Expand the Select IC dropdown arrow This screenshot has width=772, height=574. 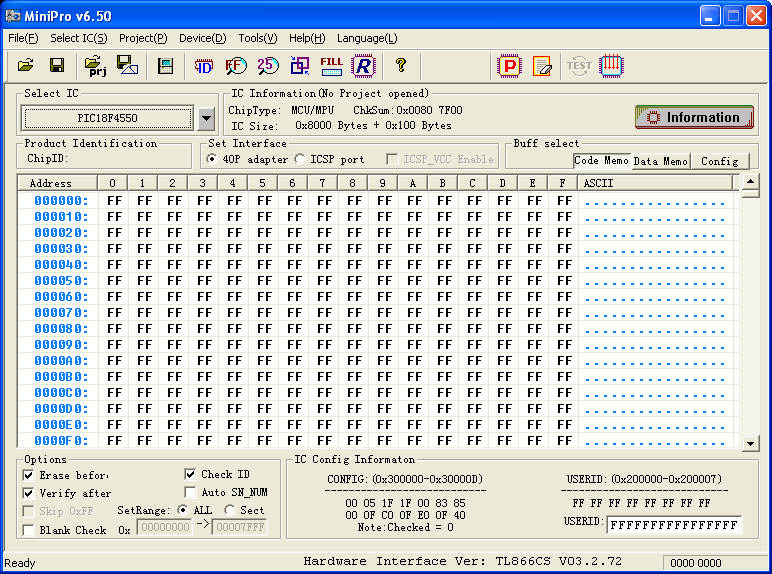(x=206, y=118)
